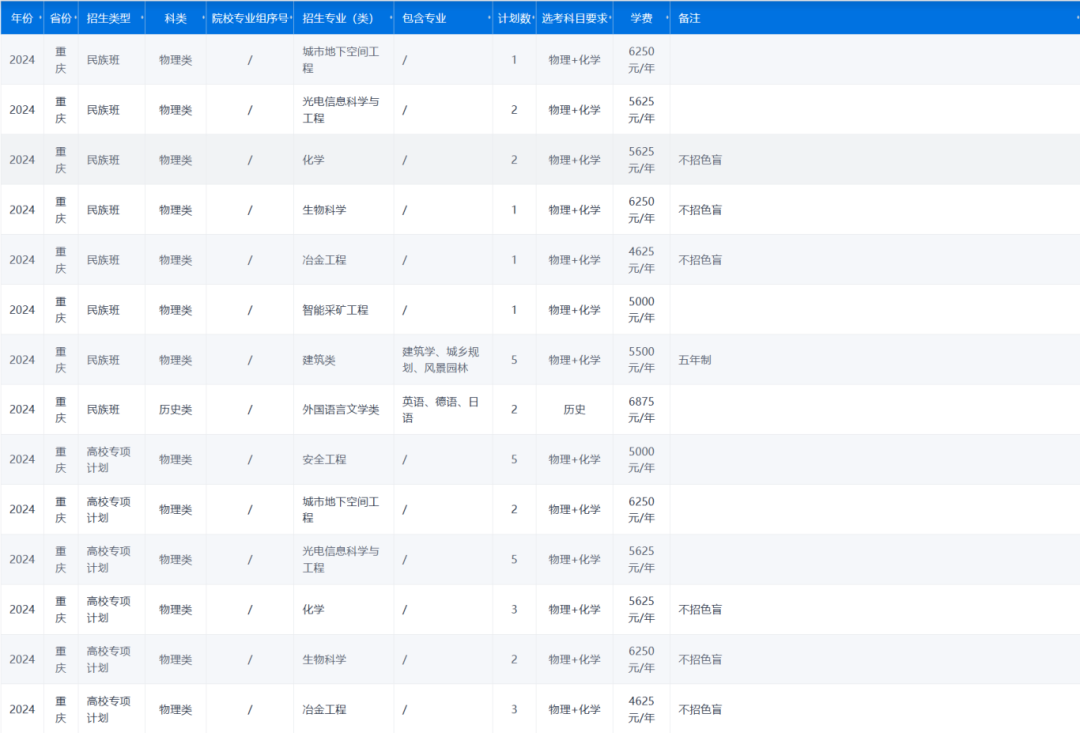Select the 英语、德语、日语 included majors cell
Image resolution: width=1080 pixels, height=733 pixels.
point(441,409)
